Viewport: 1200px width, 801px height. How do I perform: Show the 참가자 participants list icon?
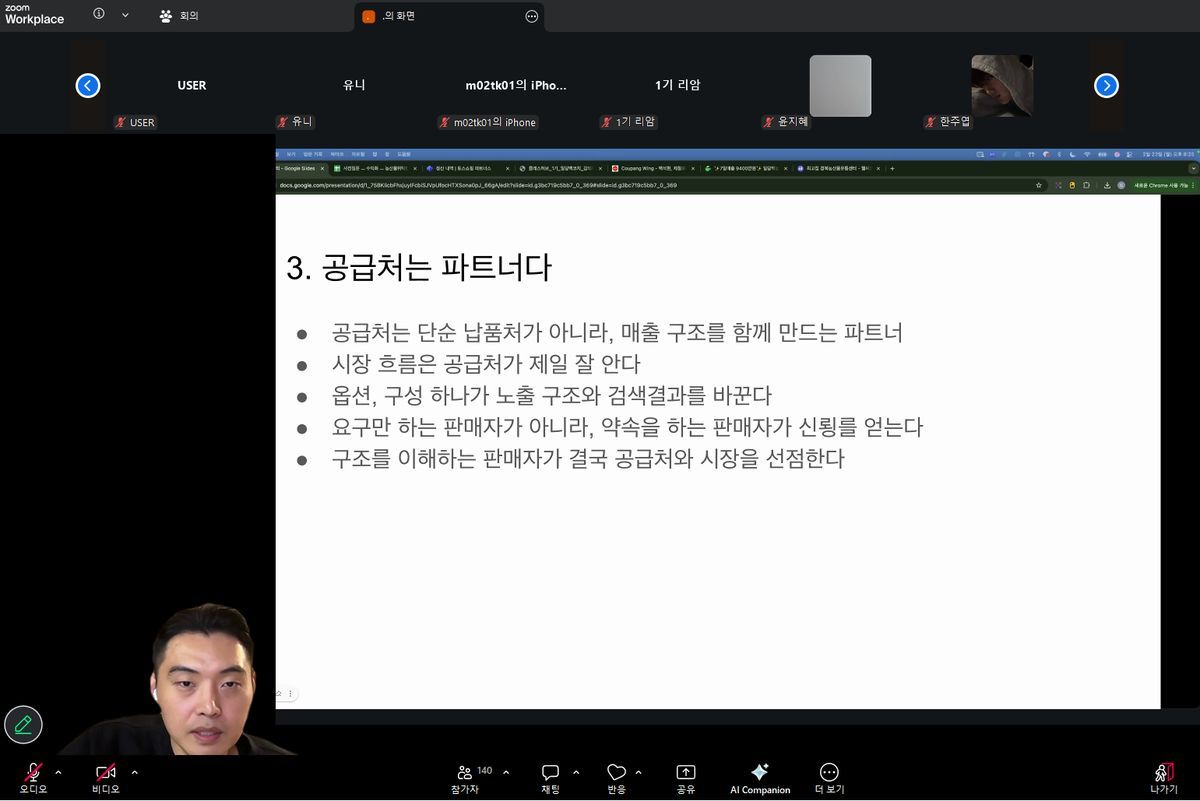[465, 772]
